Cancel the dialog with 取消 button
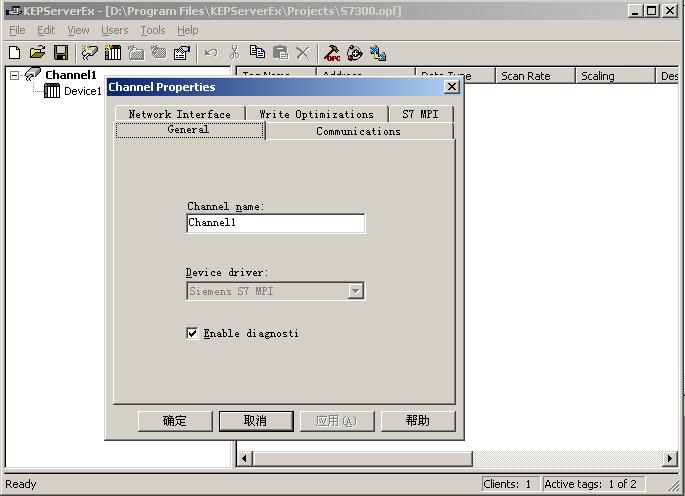The width and height of the screenshot is (685, 496). pos(256,421)
